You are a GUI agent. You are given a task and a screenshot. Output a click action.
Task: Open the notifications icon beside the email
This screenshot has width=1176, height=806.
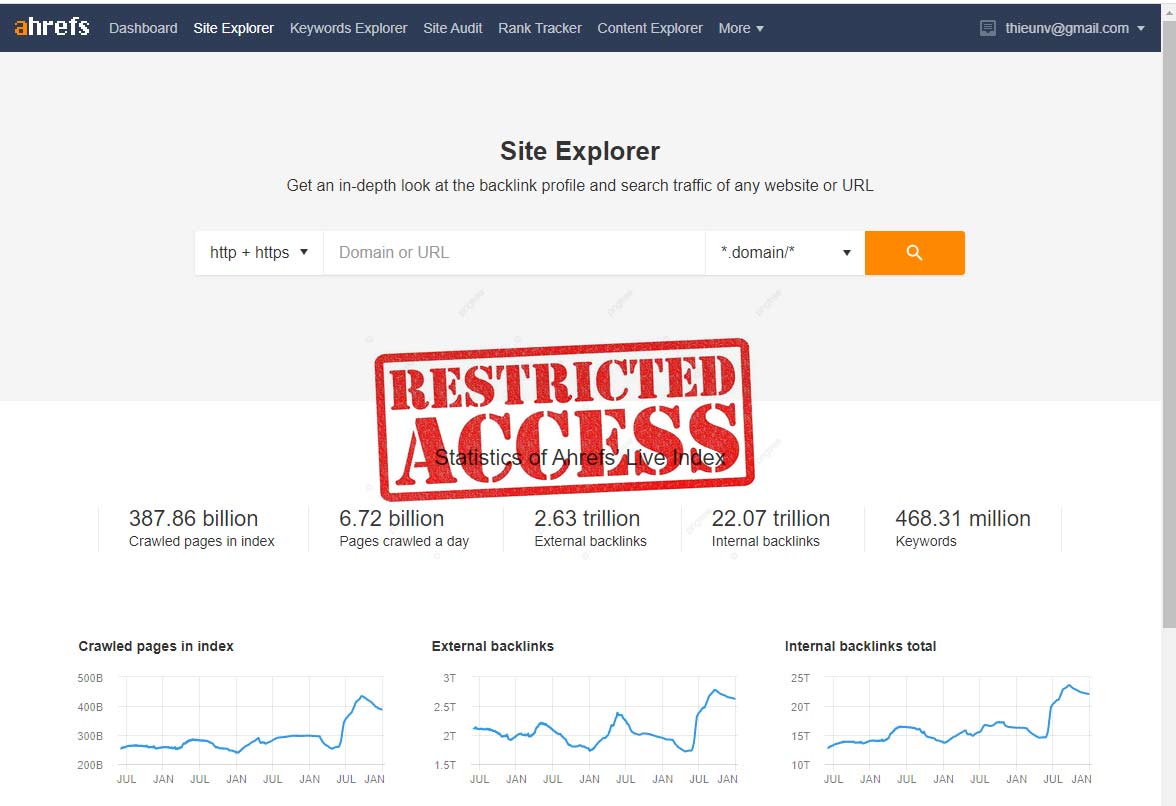988,28
